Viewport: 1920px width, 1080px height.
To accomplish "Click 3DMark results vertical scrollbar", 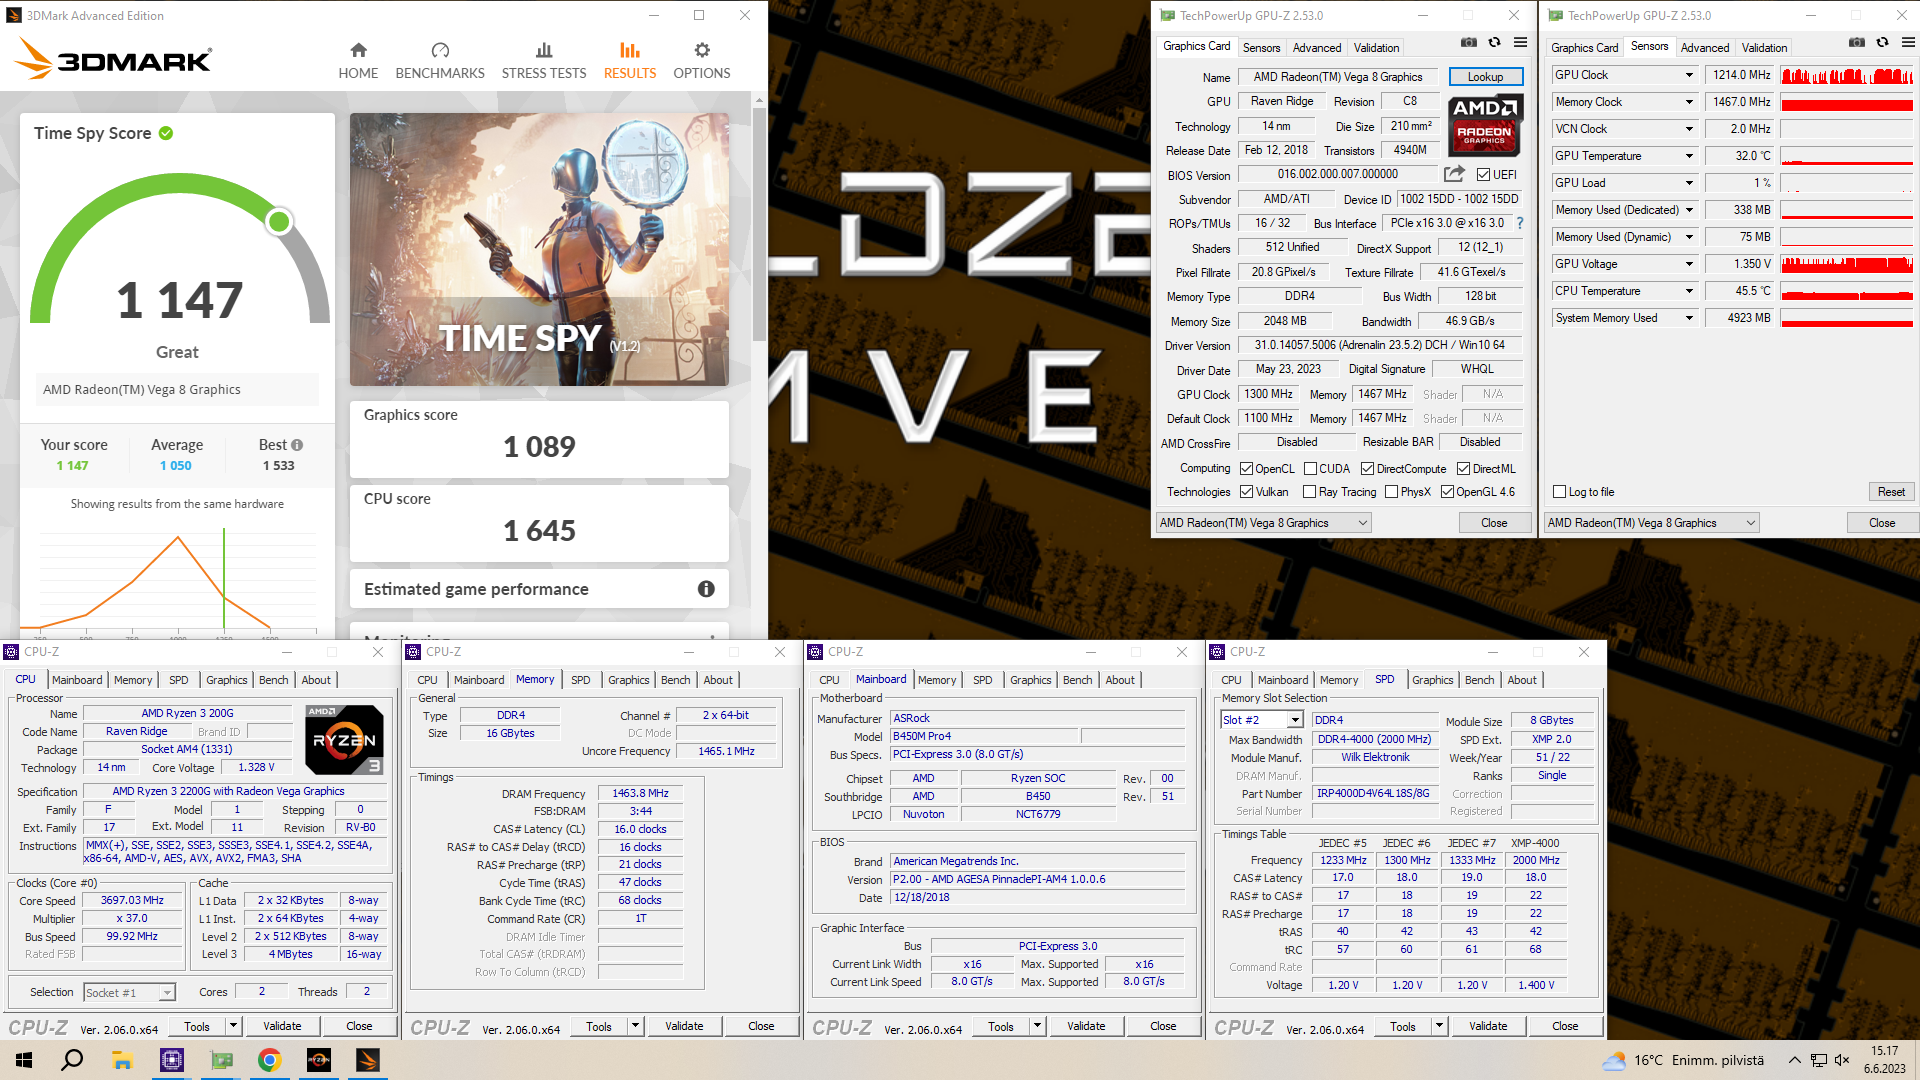I will [x=759, y=225].
